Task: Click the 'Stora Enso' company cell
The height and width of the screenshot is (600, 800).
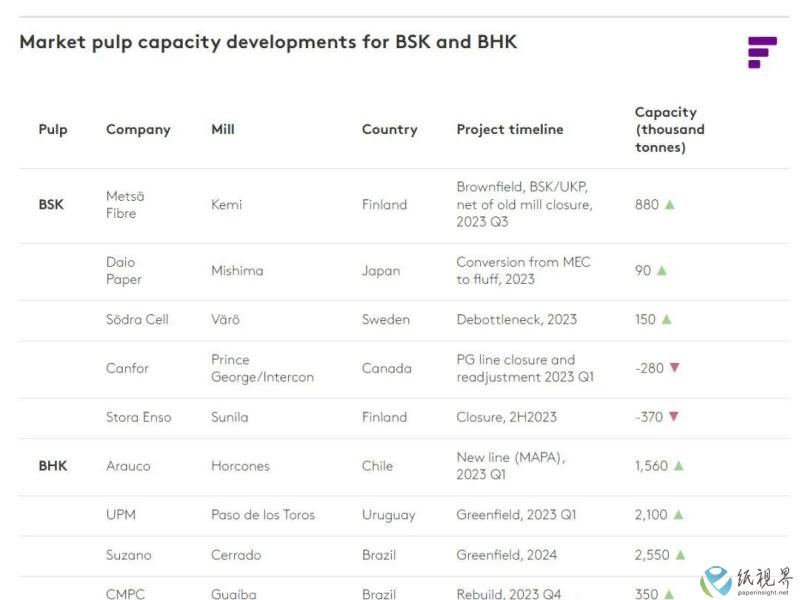Action: [x=139, y=417]
